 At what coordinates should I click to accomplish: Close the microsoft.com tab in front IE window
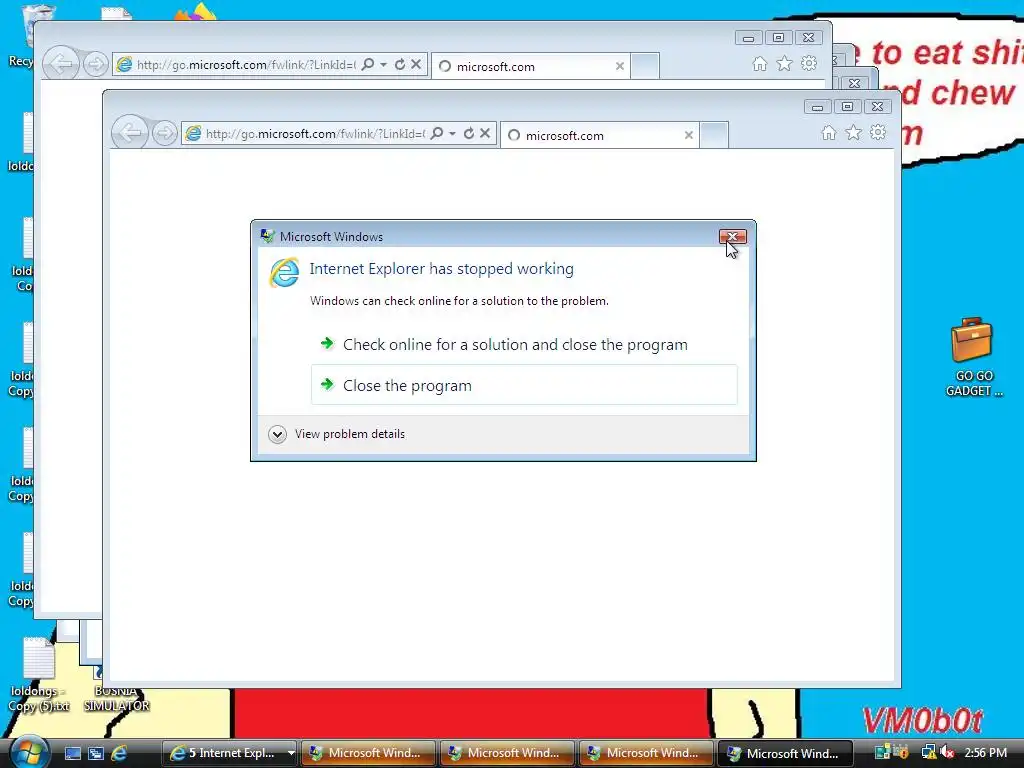[688, 135]
